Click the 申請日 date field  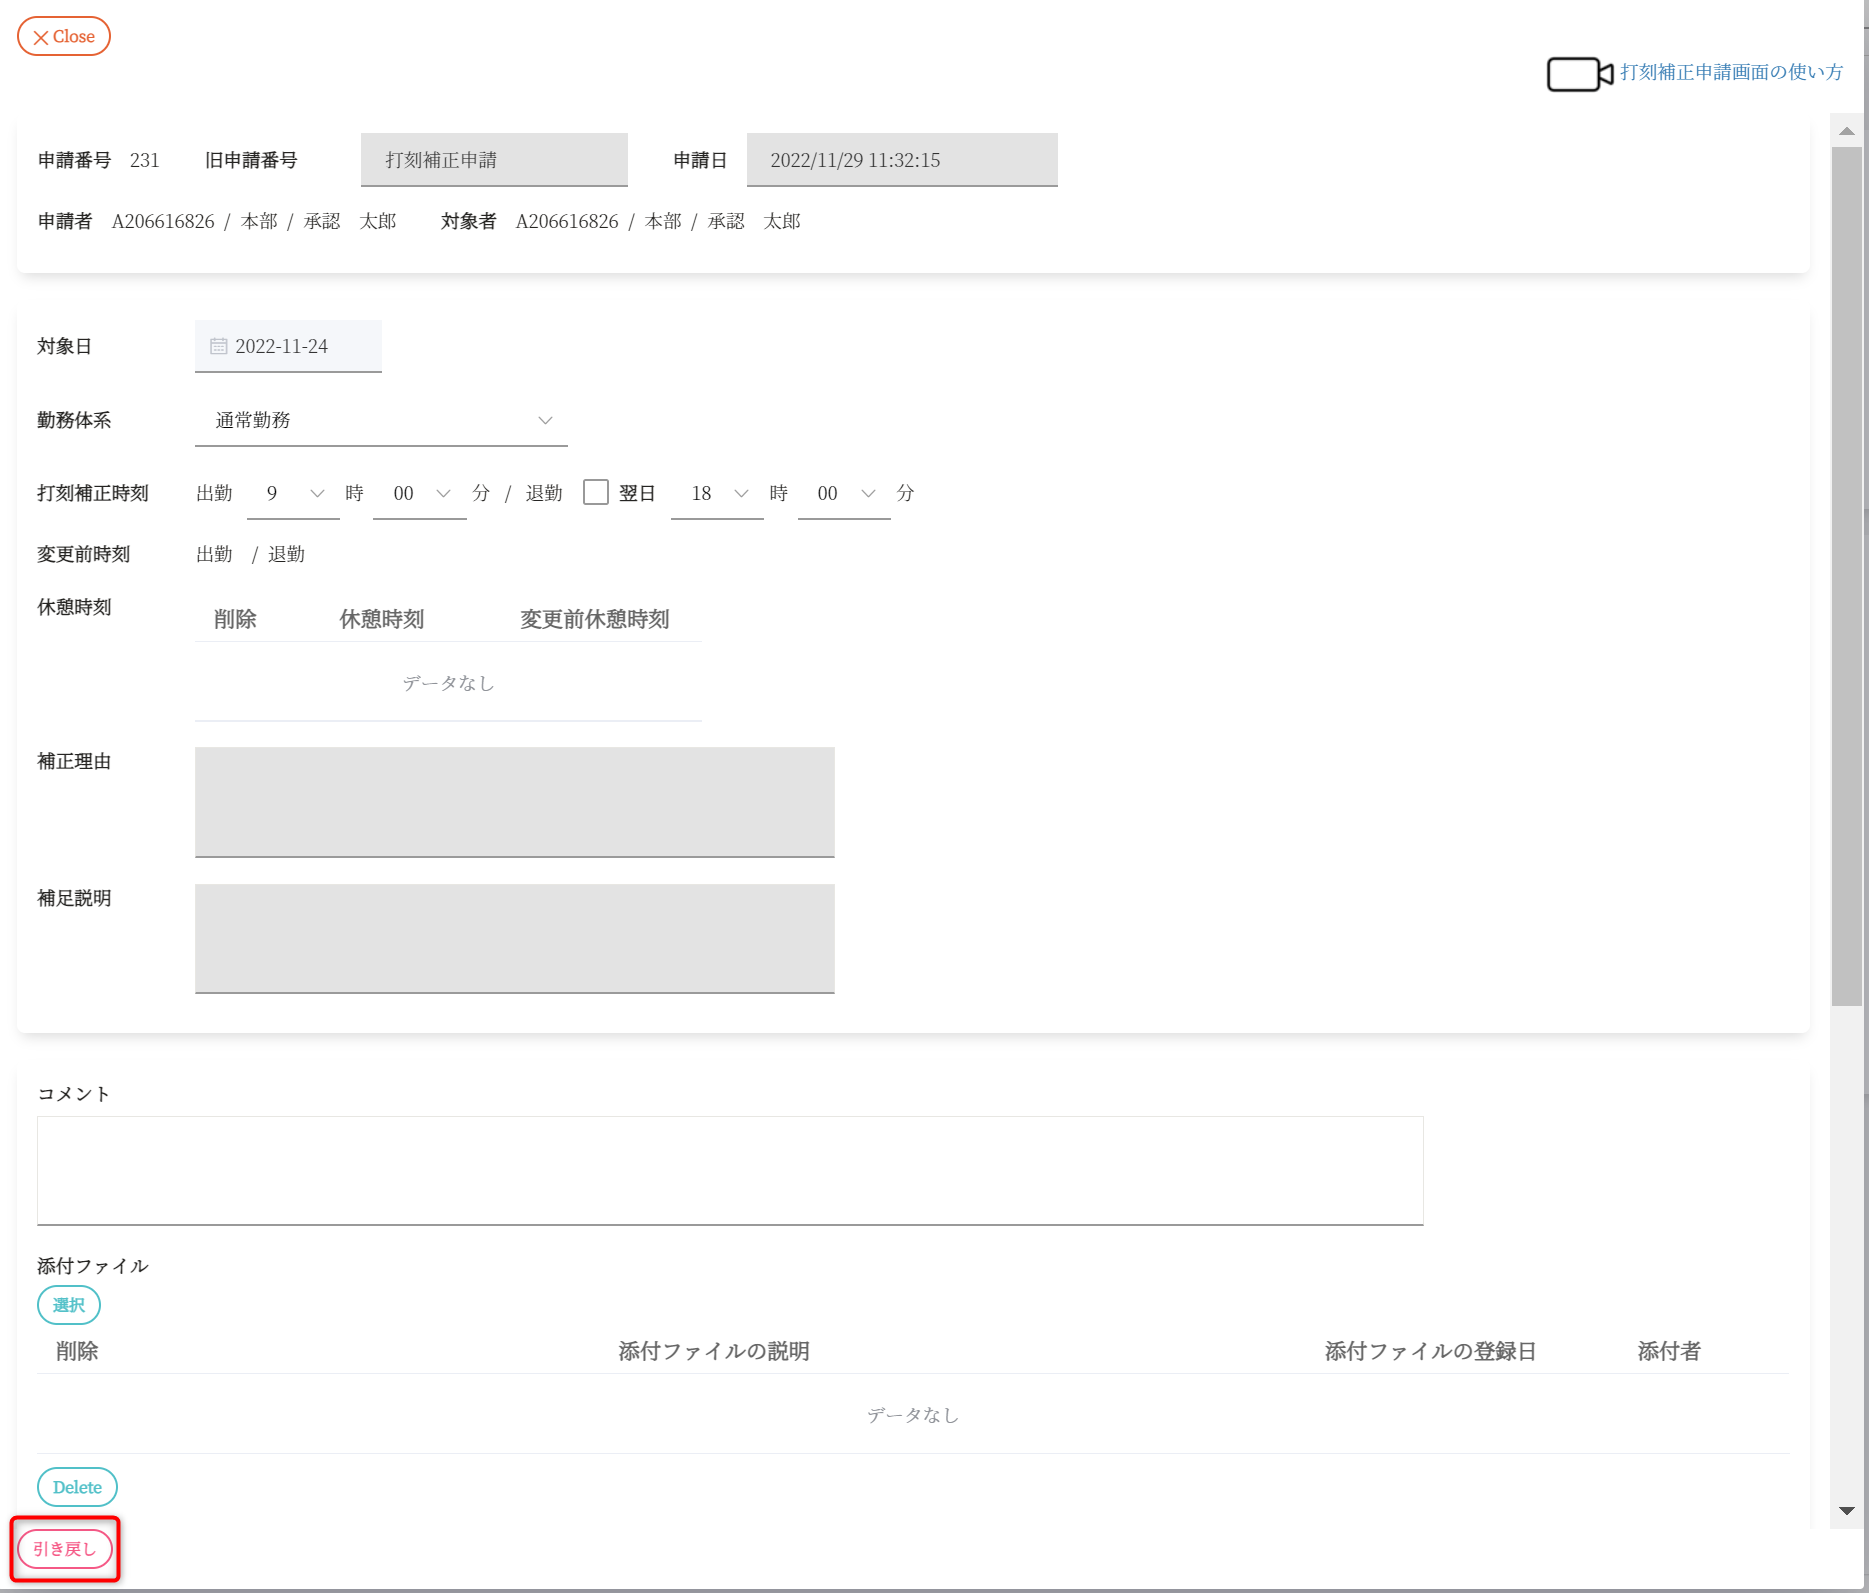coord(901,160)
